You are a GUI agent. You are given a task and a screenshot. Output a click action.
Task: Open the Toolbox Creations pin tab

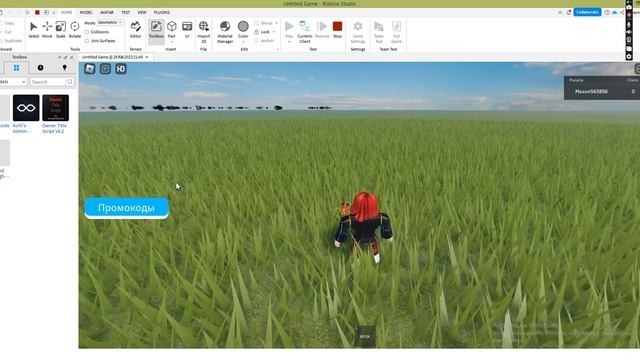pyautogui.click(x=64, y=68)
